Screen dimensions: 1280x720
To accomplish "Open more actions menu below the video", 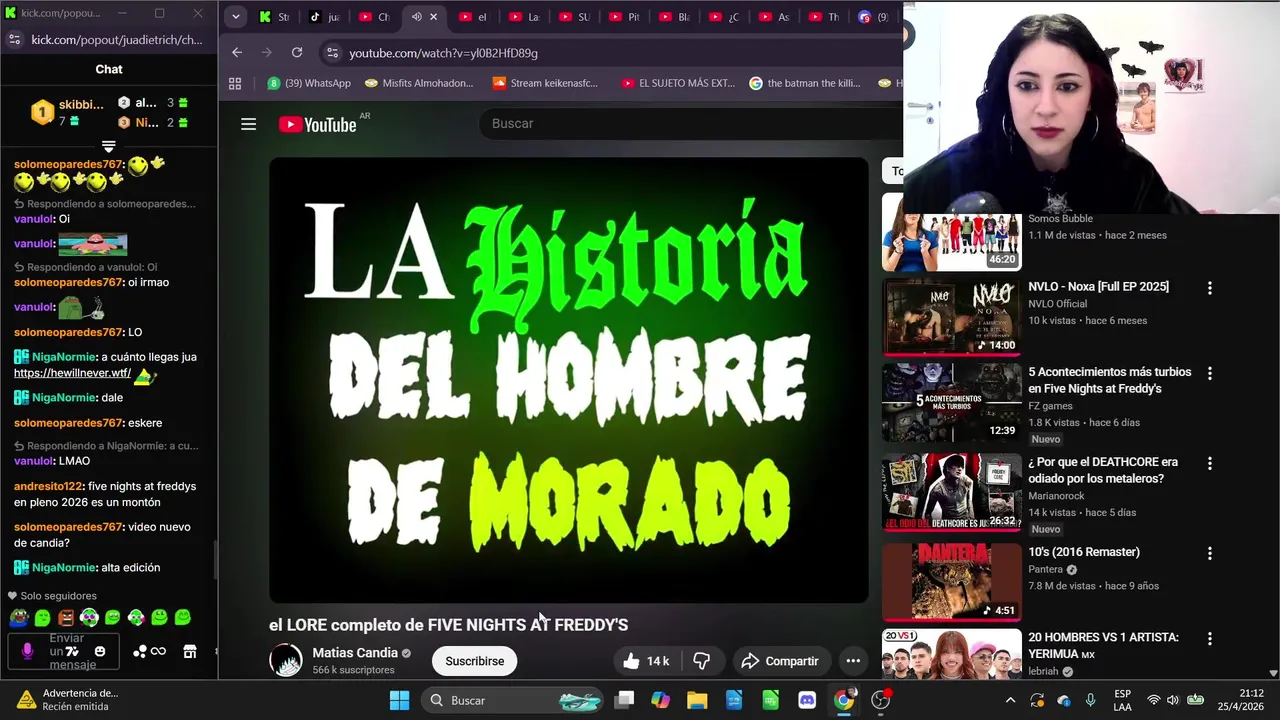I will (x=853, y=661).
